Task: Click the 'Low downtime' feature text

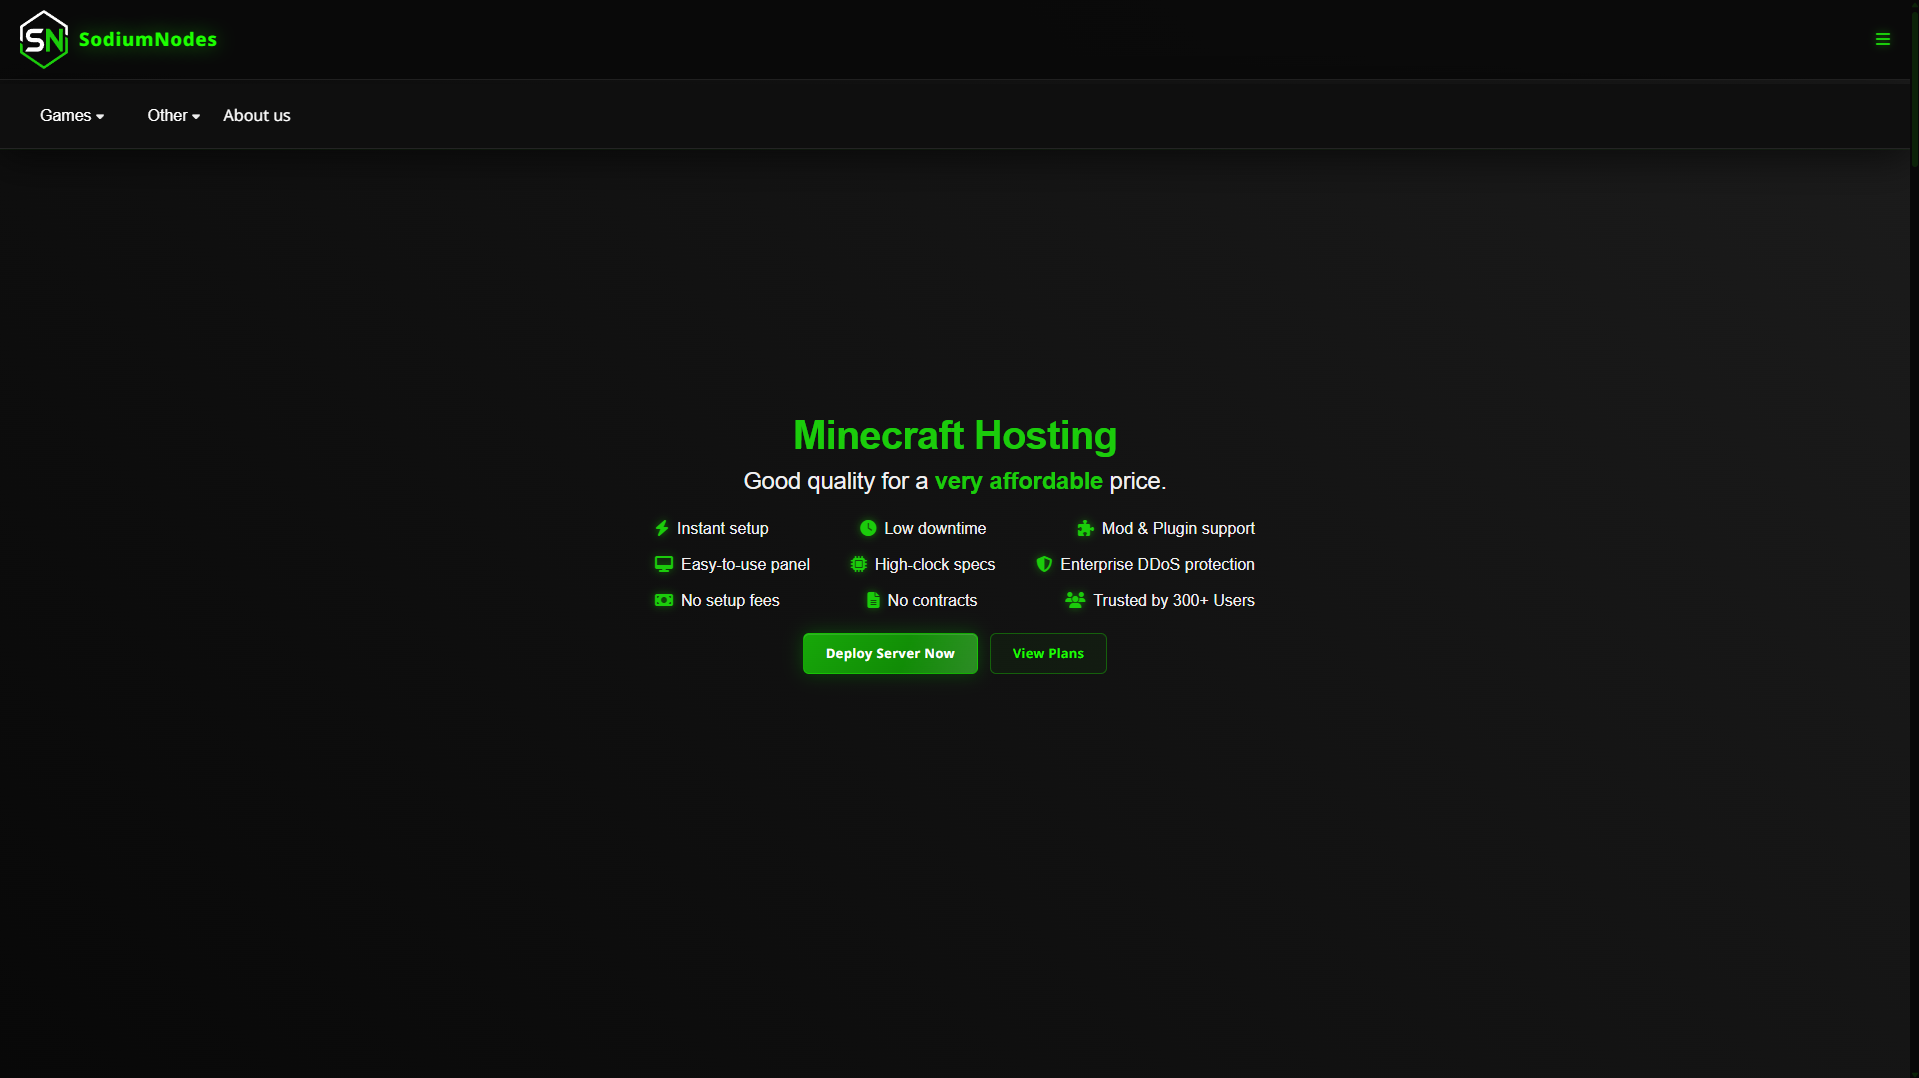Action: coord(935,528)
